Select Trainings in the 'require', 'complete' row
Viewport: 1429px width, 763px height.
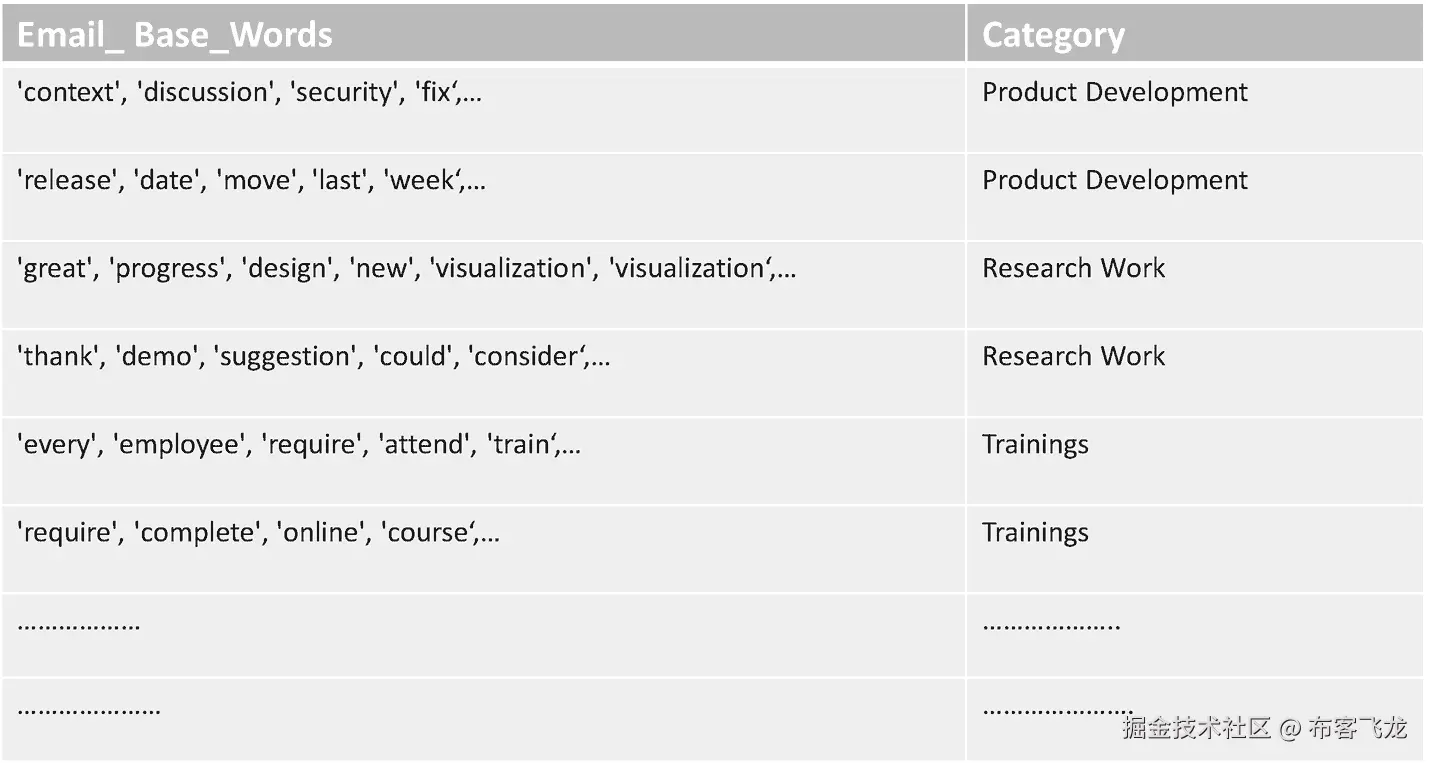tap(1035, 533)
